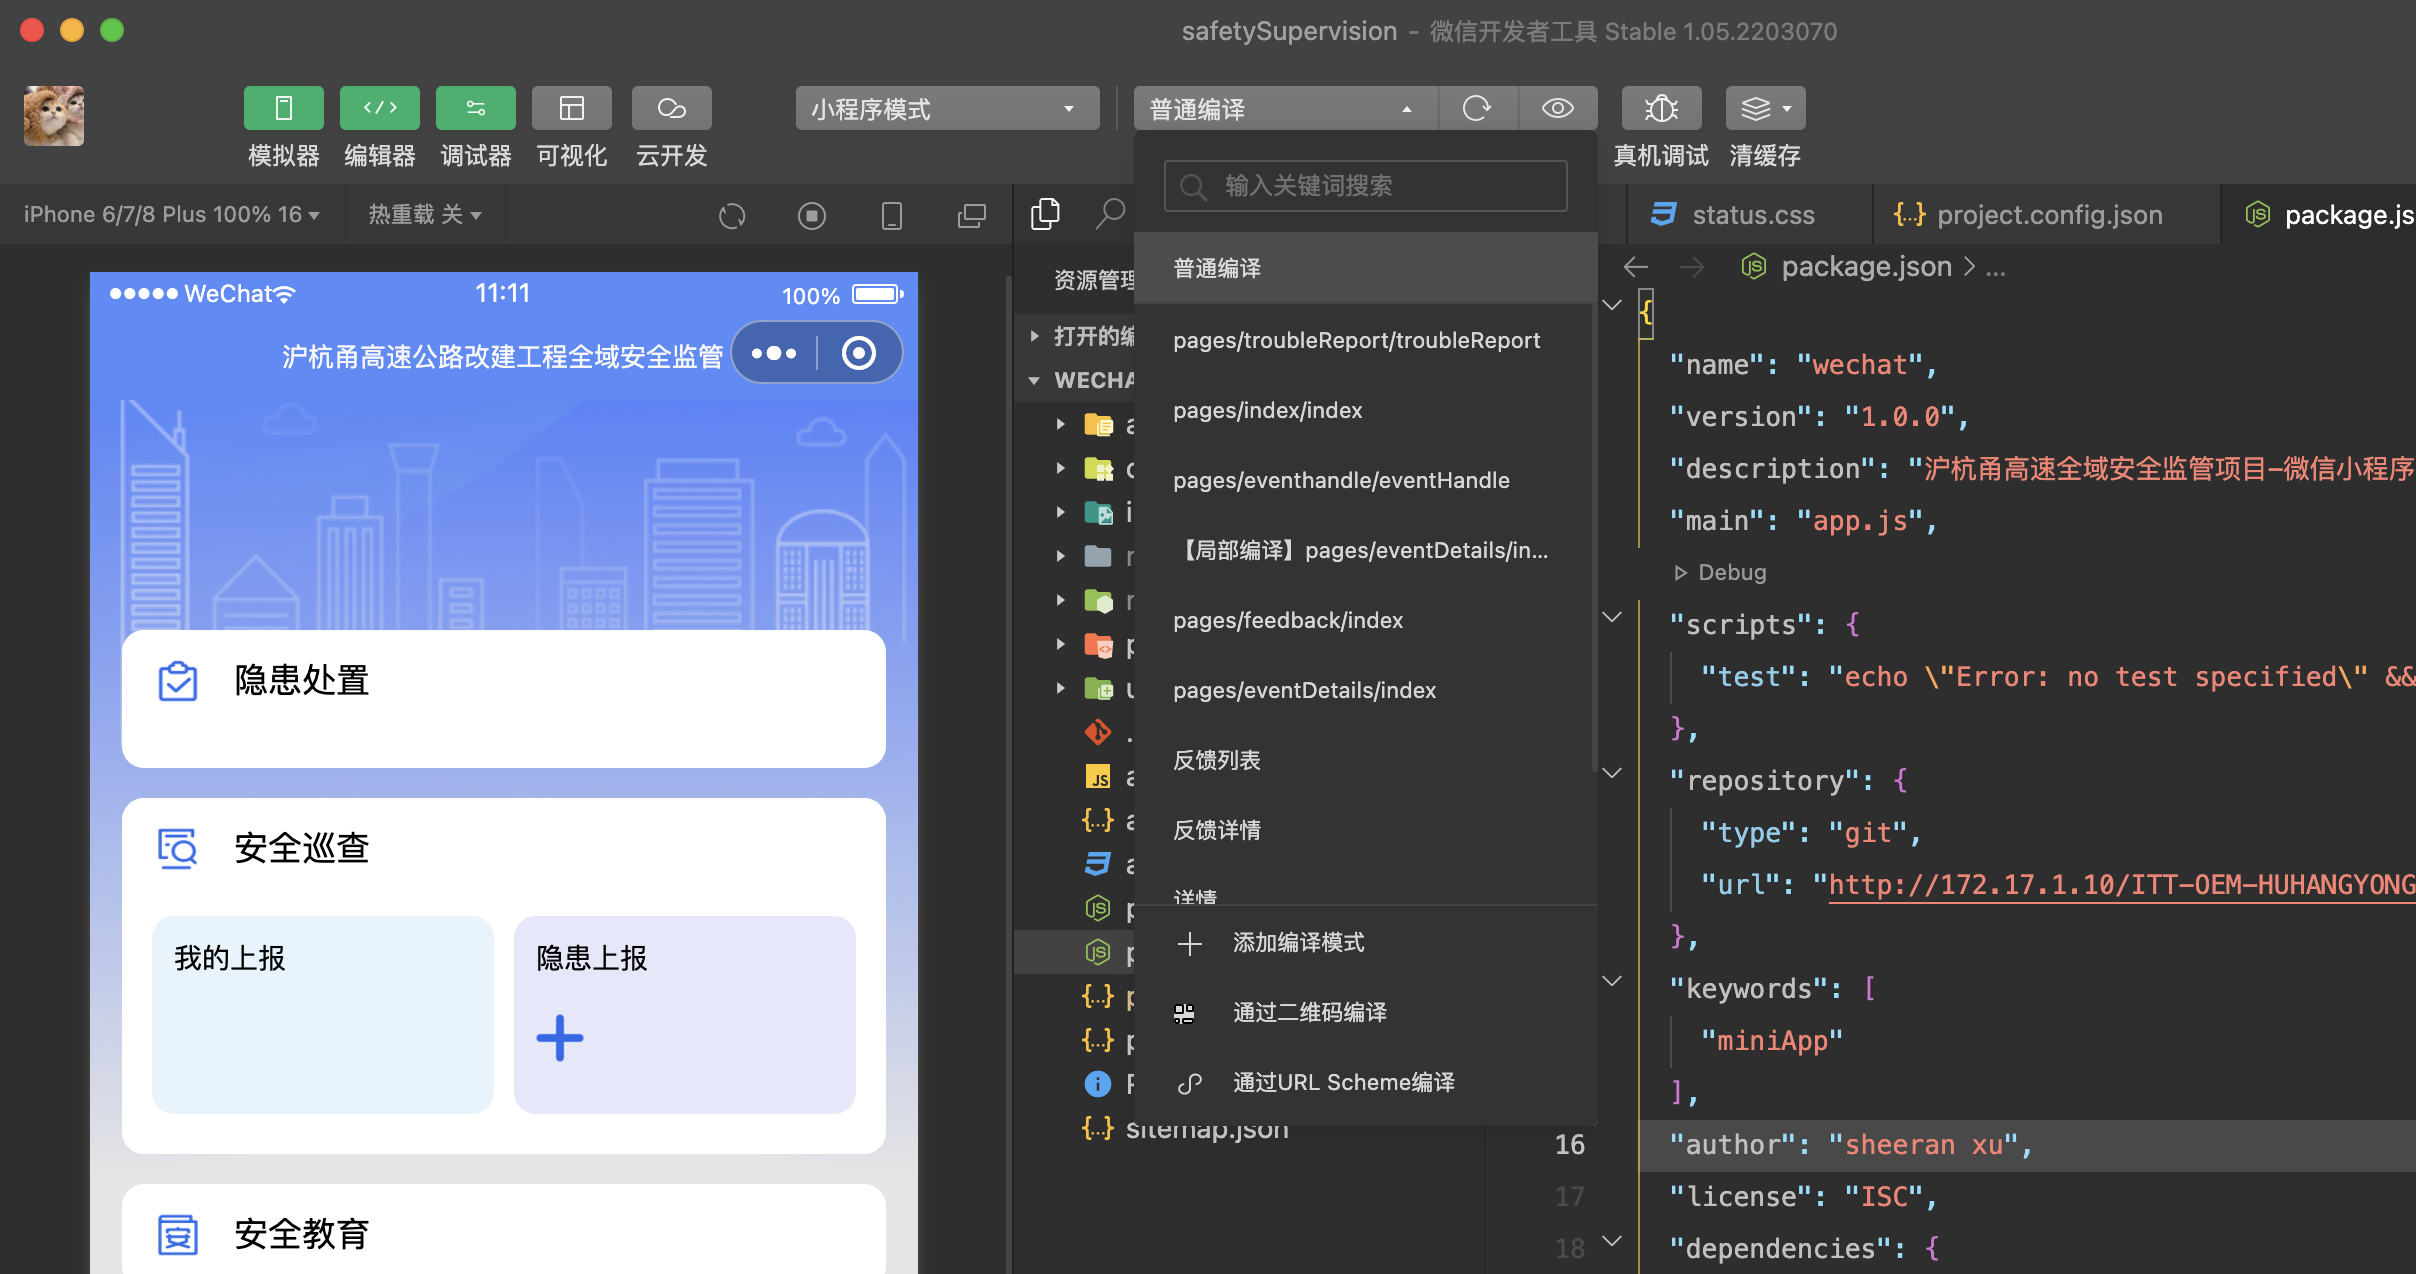Screen dimensions: 2416x1274
Task: Click the editor forward navigation arrow
Action: pyautogui.click(x=1692, y=267)
